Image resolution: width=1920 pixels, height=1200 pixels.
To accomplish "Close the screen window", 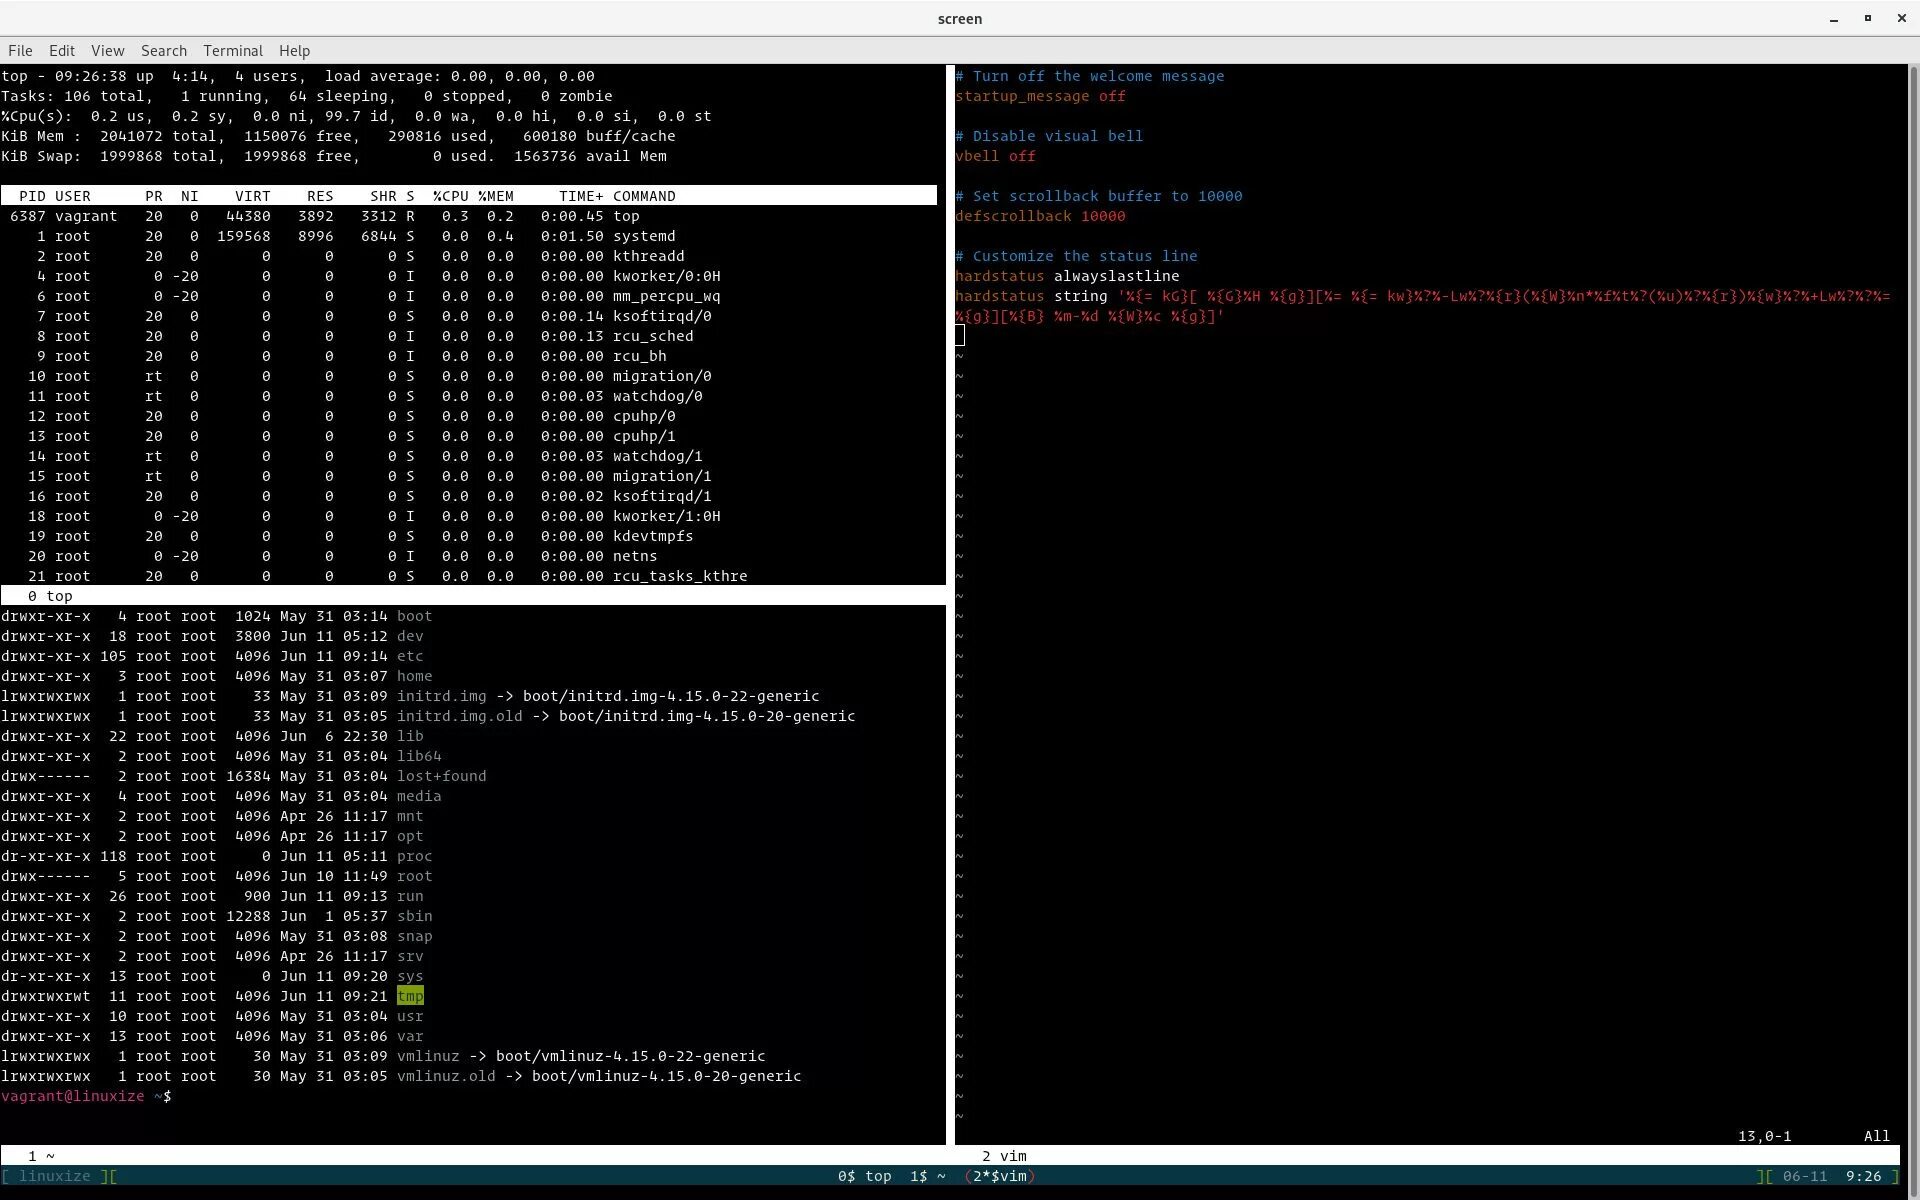I will [1901, 19].
